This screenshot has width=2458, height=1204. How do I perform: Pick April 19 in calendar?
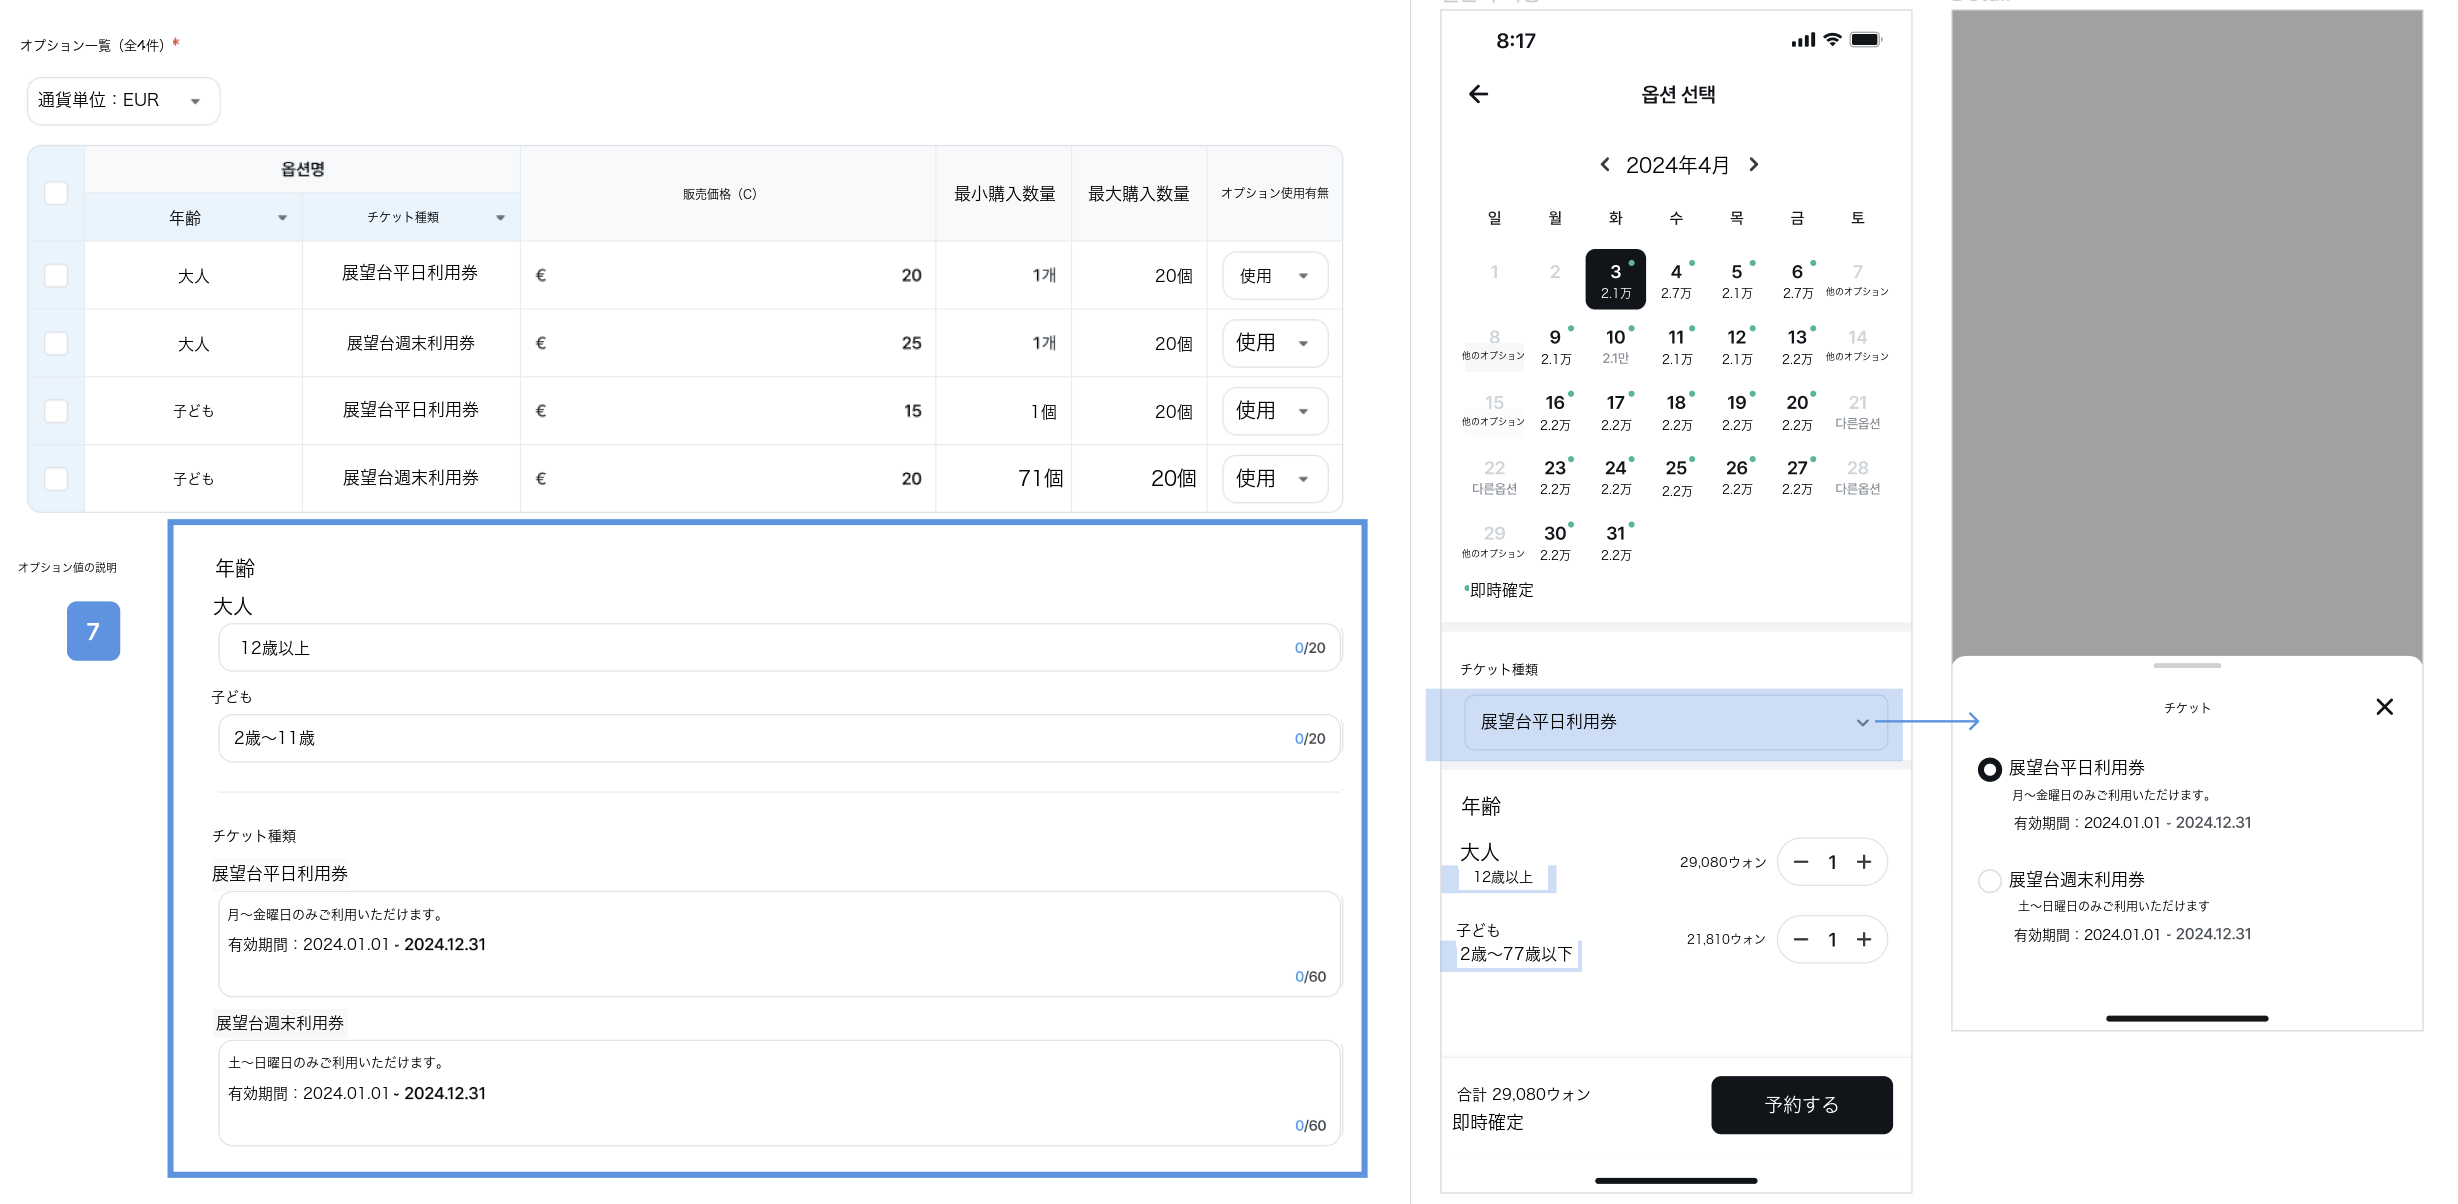(1736, 410)
